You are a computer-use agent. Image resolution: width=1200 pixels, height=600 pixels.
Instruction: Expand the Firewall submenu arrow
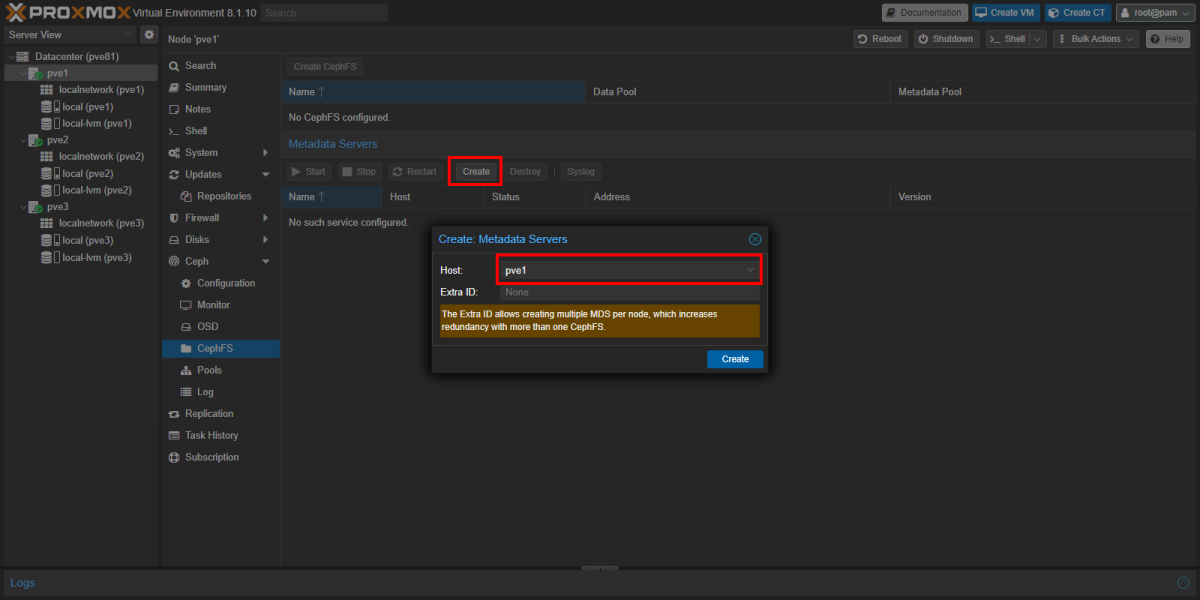[x=266, y=218]
